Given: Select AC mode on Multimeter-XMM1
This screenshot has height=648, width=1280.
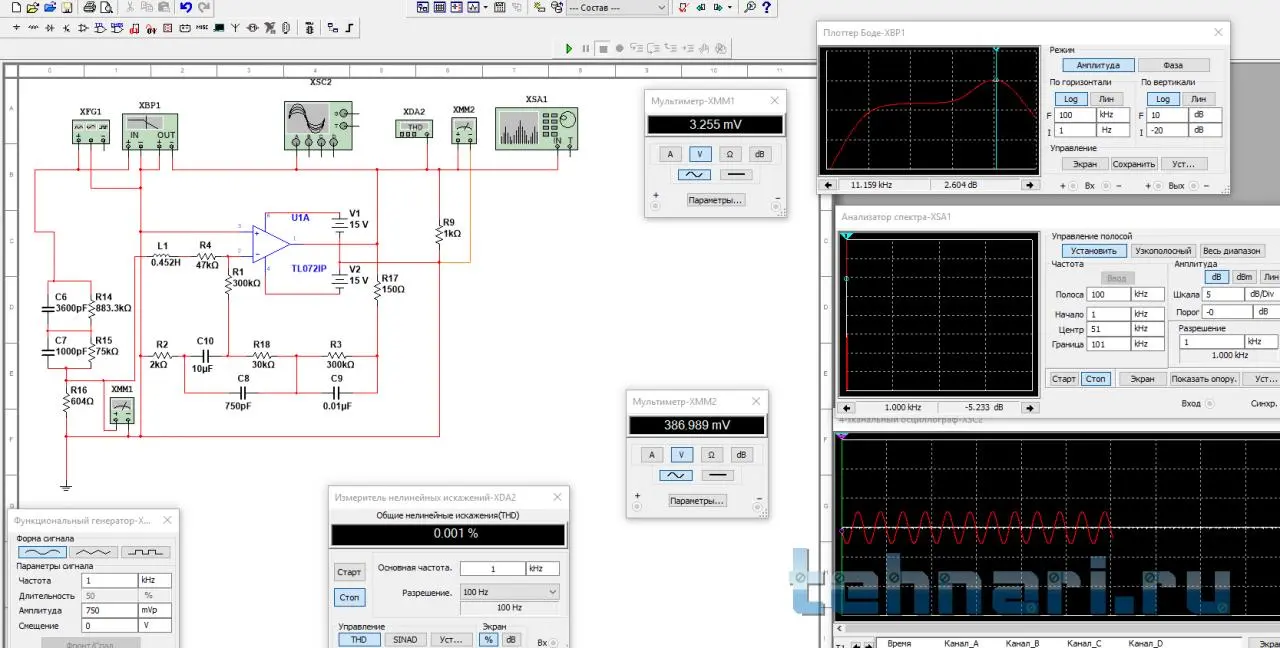Looking at the screenshot, I should click(694, 174).
